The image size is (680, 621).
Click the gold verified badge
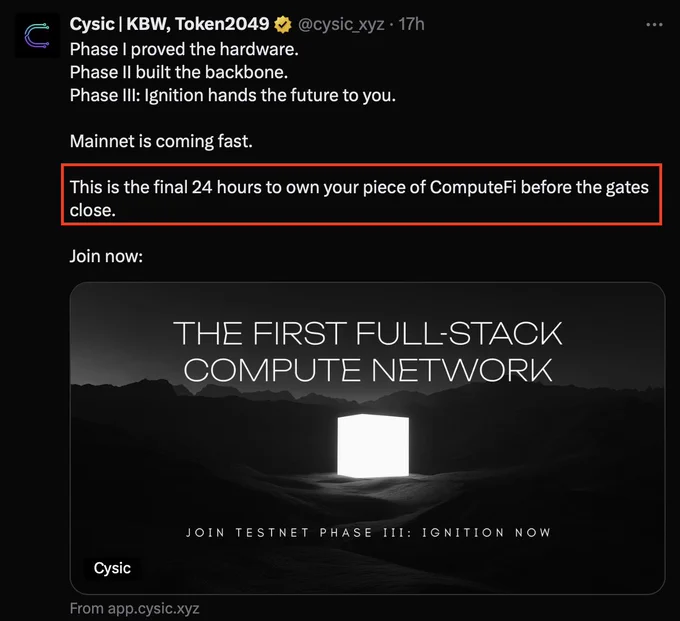(x=283, y=25)
